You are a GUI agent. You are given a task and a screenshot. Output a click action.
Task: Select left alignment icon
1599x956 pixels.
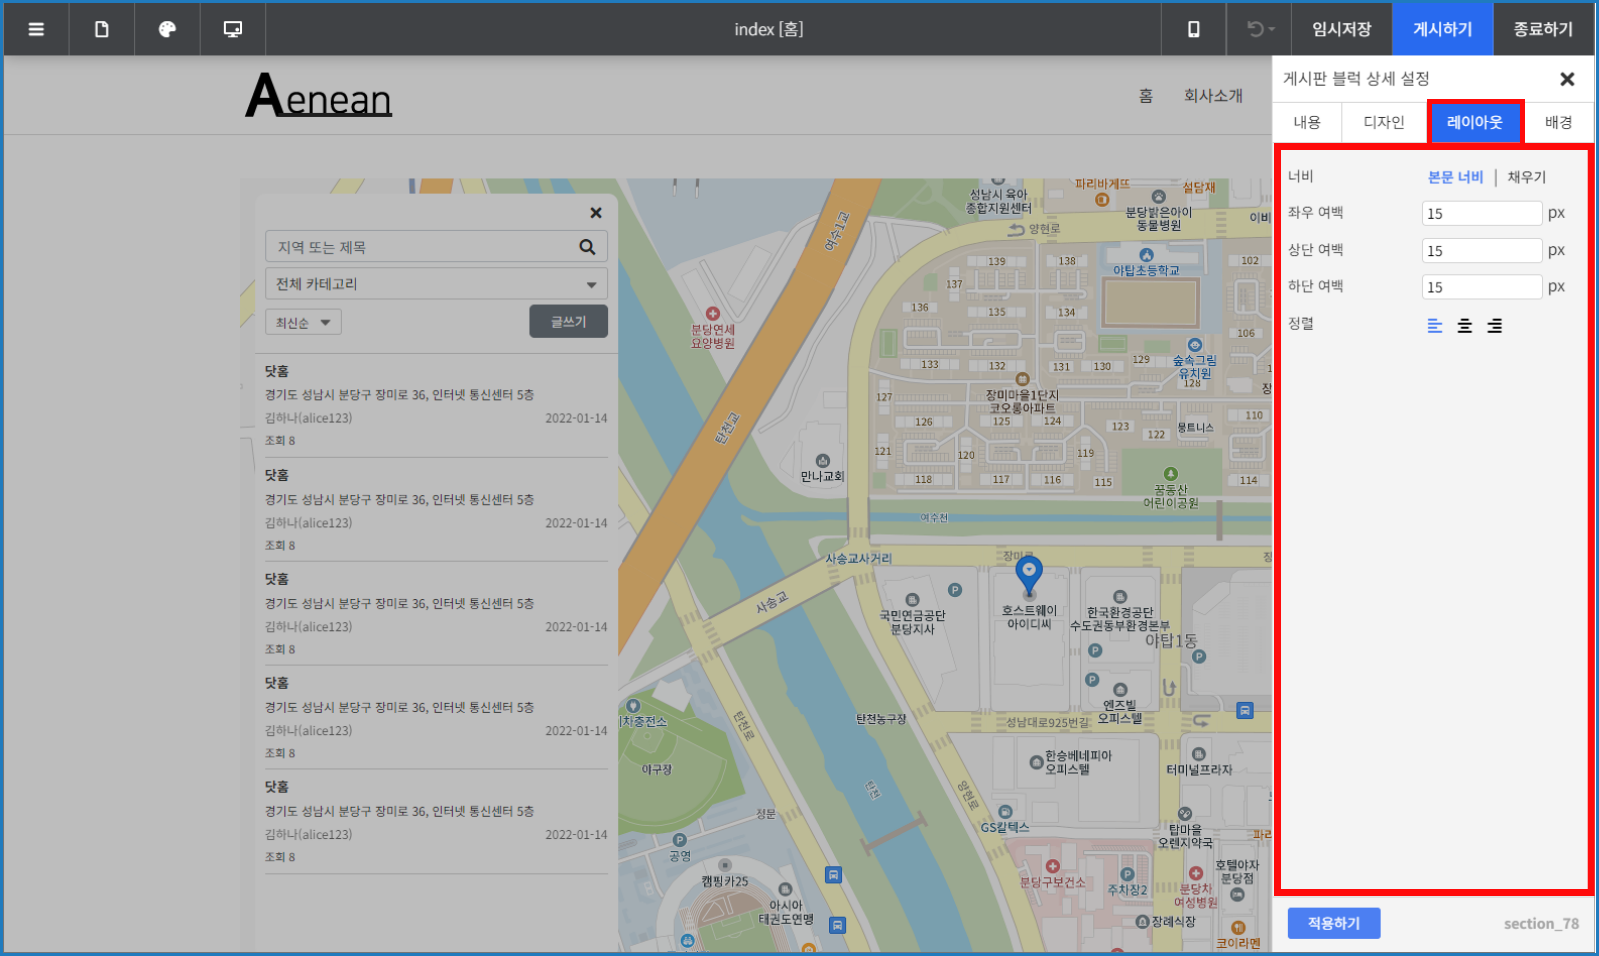coord(1434,325)
